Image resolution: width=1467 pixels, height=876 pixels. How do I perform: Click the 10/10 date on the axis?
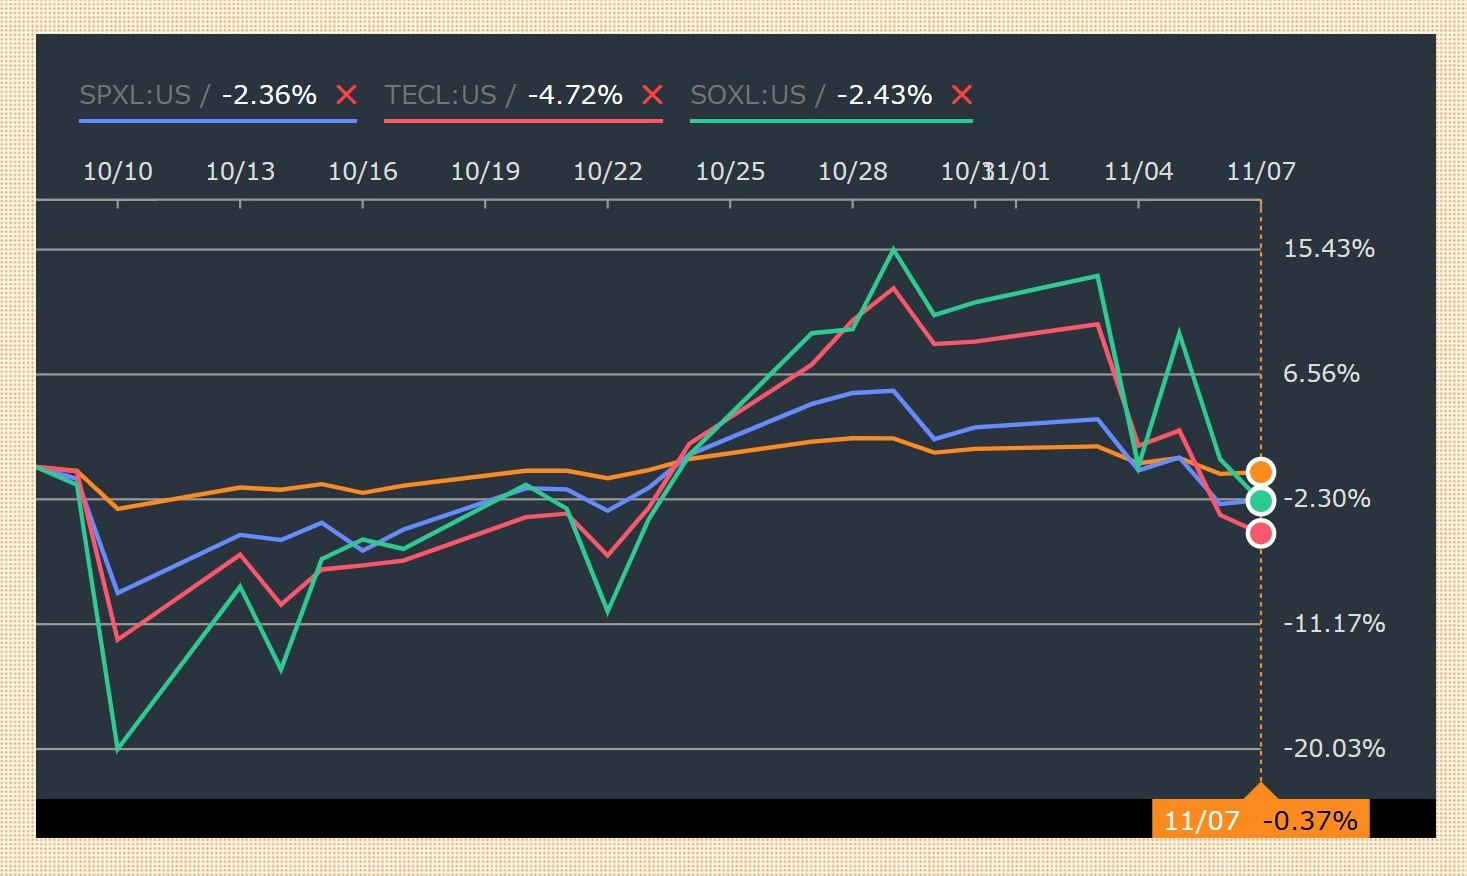pos(118,172)
